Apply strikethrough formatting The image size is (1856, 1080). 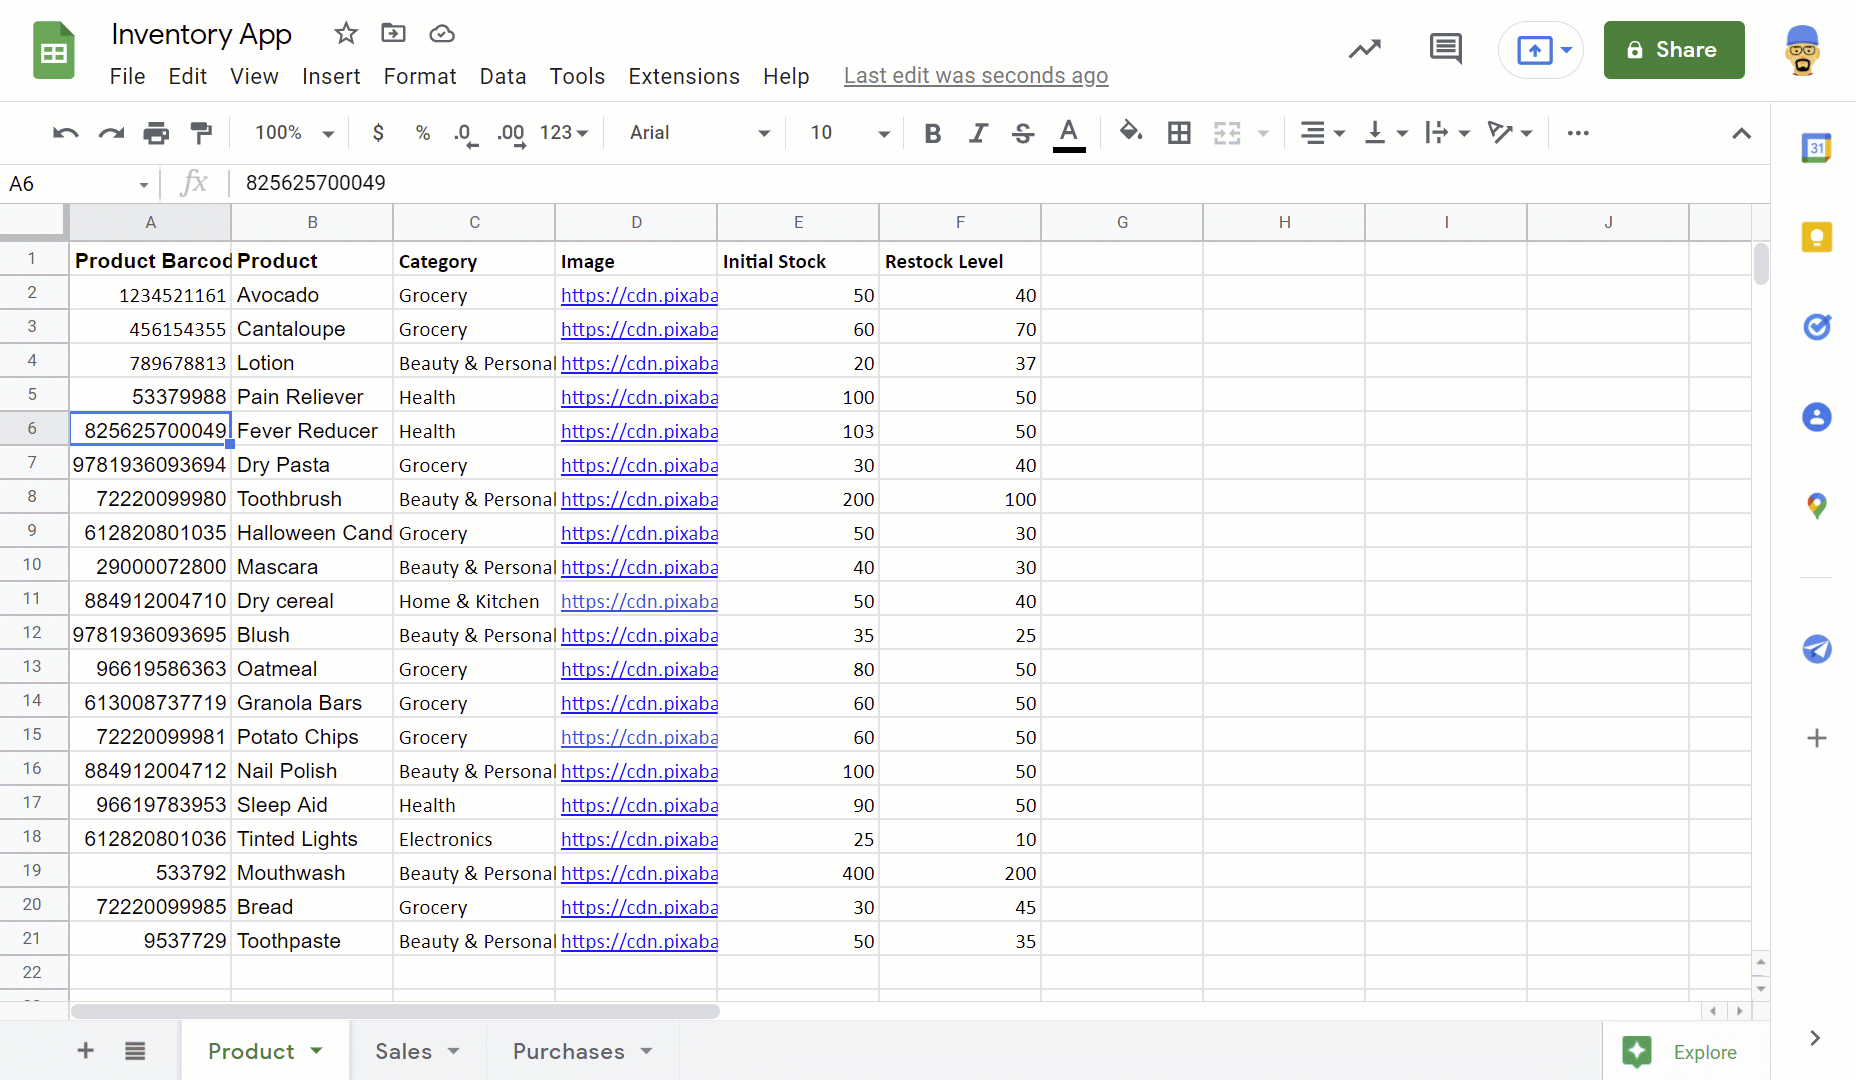[x=1022, y=133]
